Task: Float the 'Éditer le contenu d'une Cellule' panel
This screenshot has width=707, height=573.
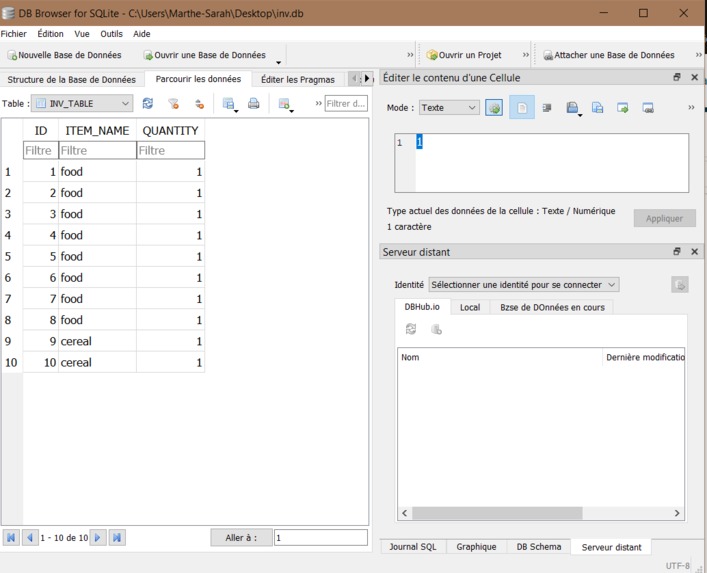Action: tap(677, 77)
